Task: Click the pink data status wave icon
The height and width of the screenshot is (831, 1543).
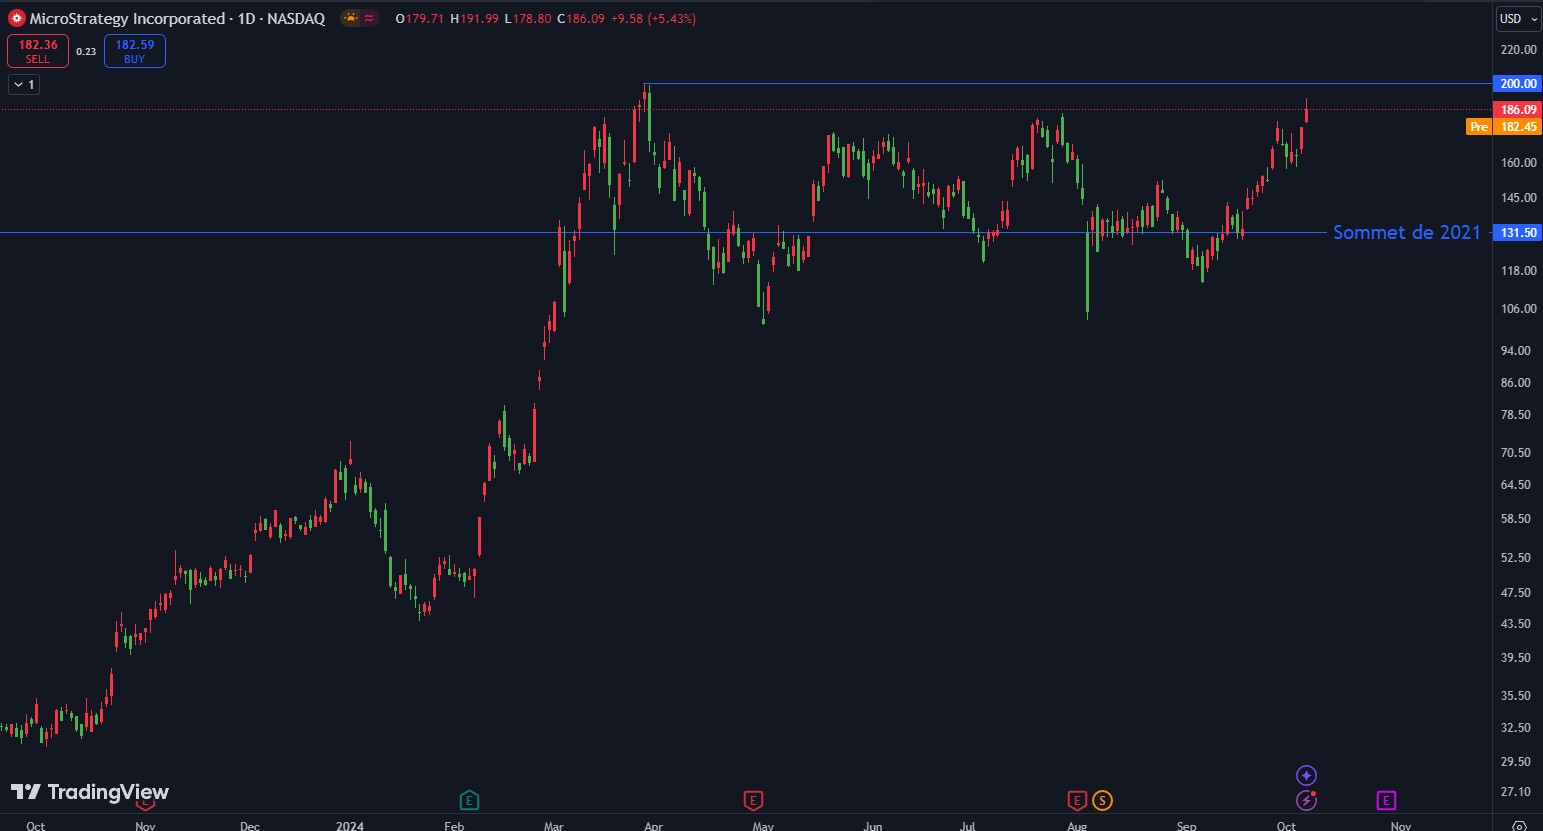Action: (x=369, y=18)
